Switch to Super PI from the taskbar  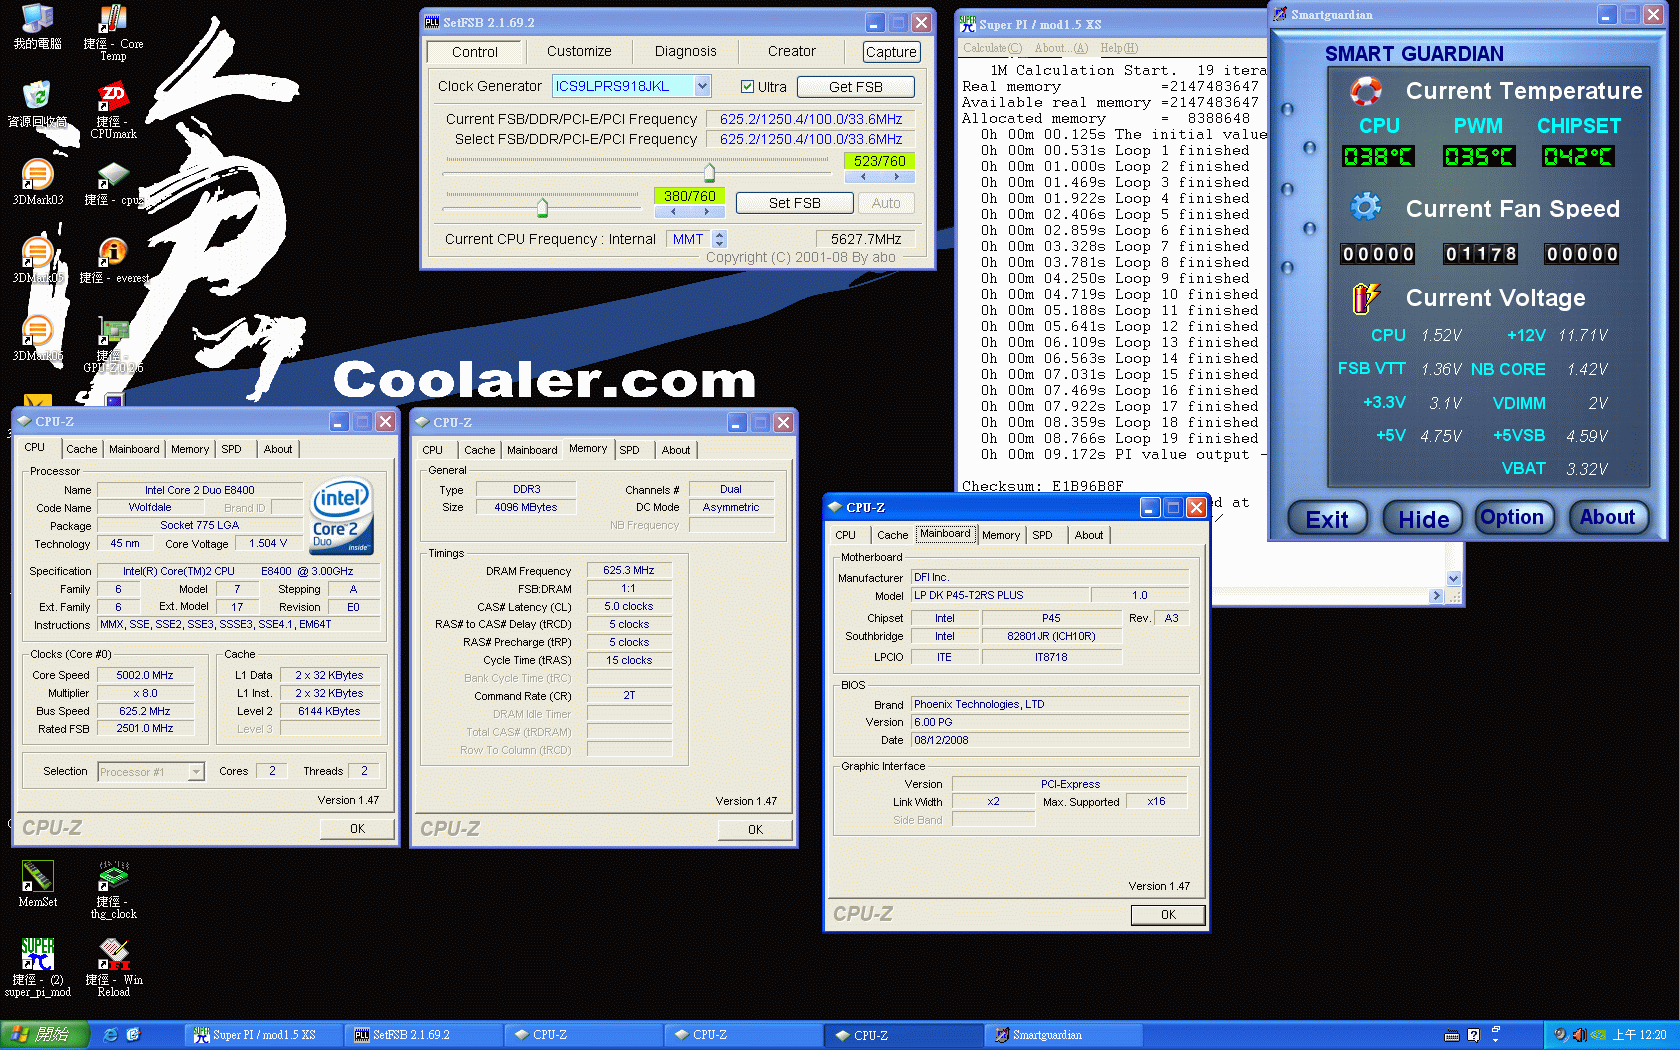pos(263,1035)
